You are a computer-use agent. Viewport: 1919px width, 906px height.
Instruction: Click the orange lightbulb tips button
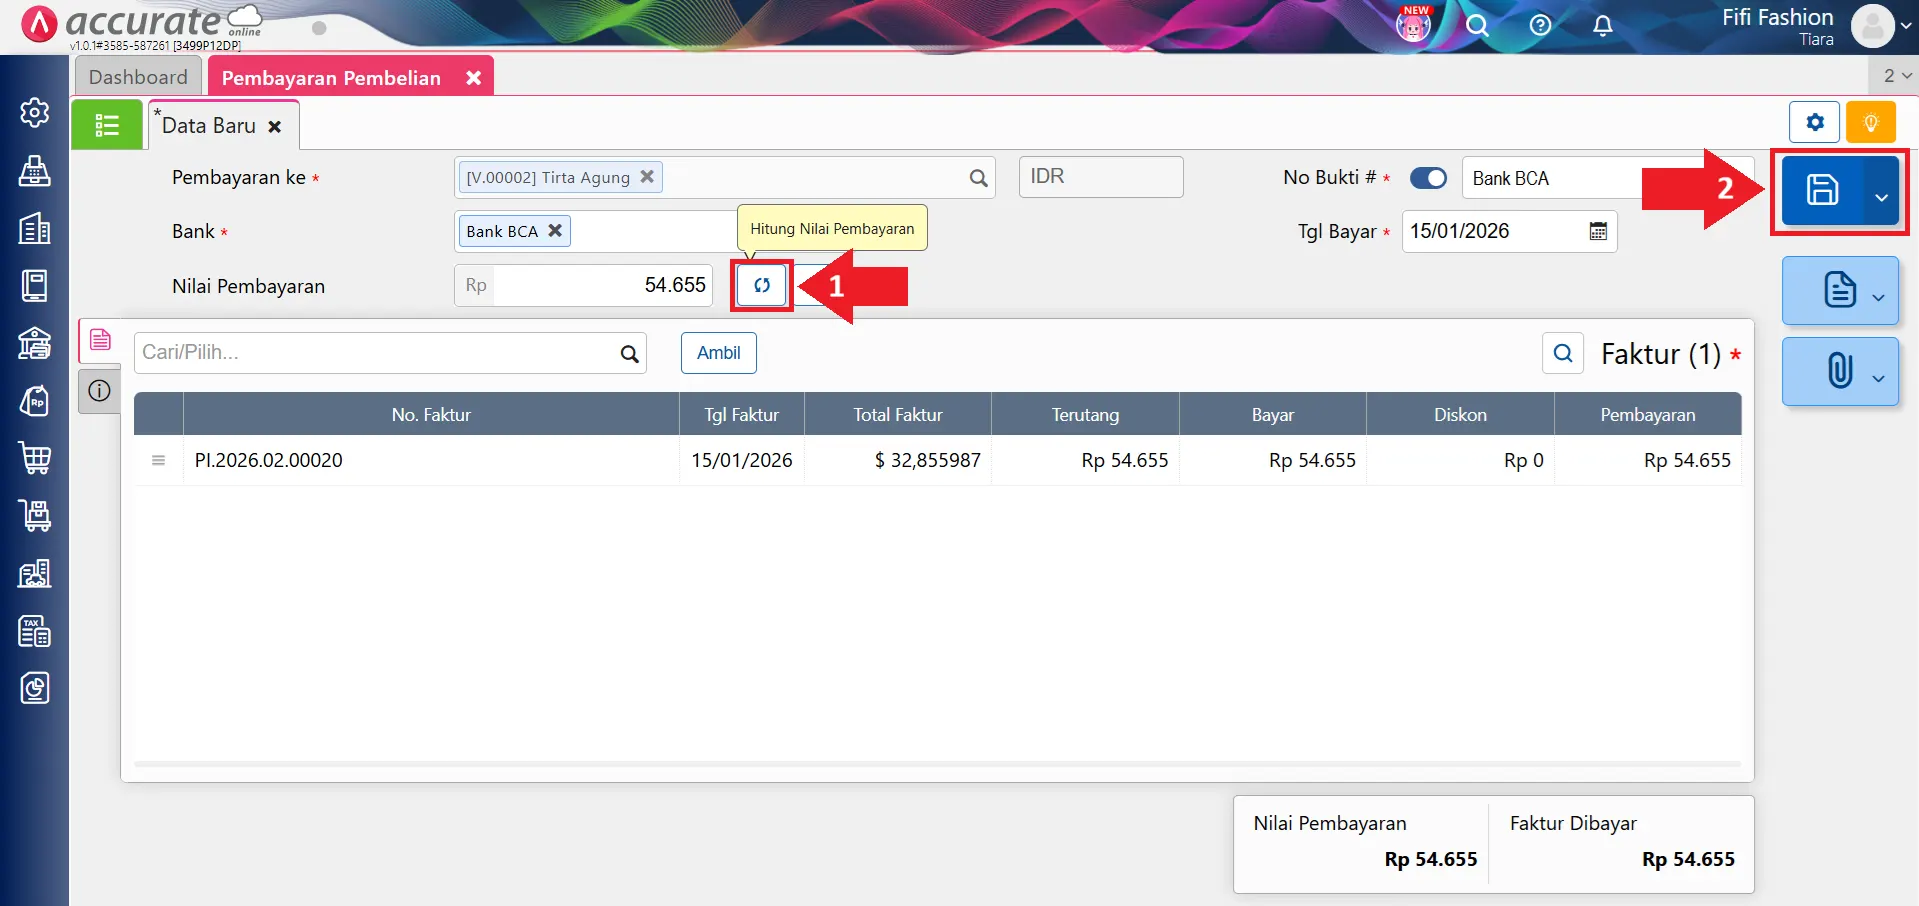click(1870, 123)
